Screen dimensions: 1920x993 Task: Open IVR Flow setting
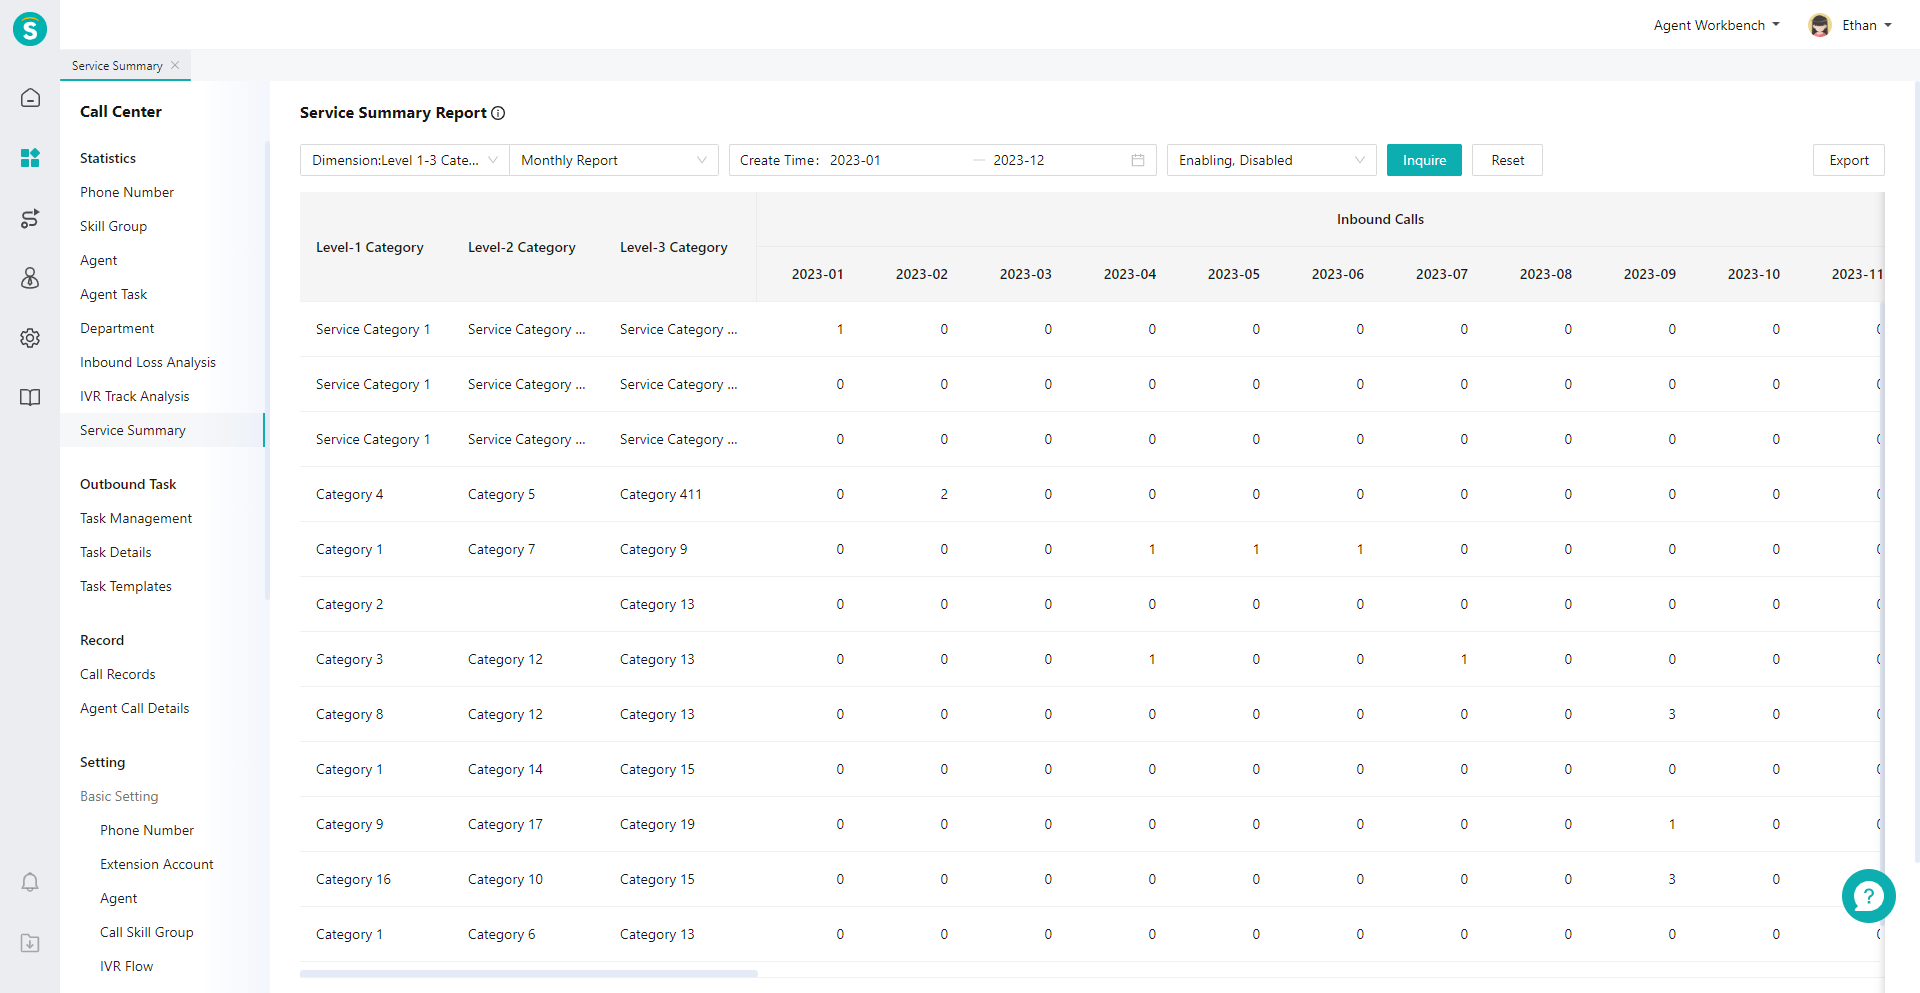pos(126,966)
